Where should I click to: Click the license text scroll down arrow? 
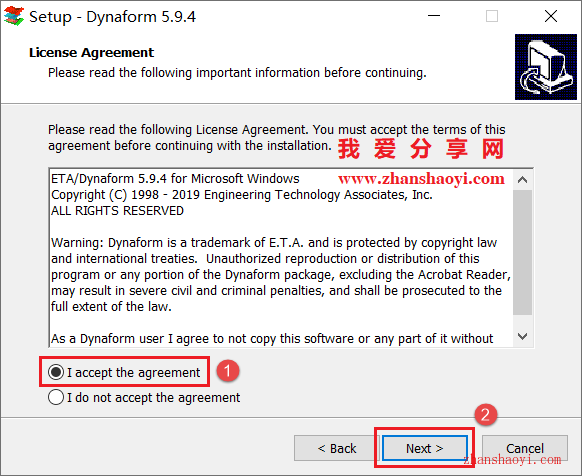(x=523, y=336)
